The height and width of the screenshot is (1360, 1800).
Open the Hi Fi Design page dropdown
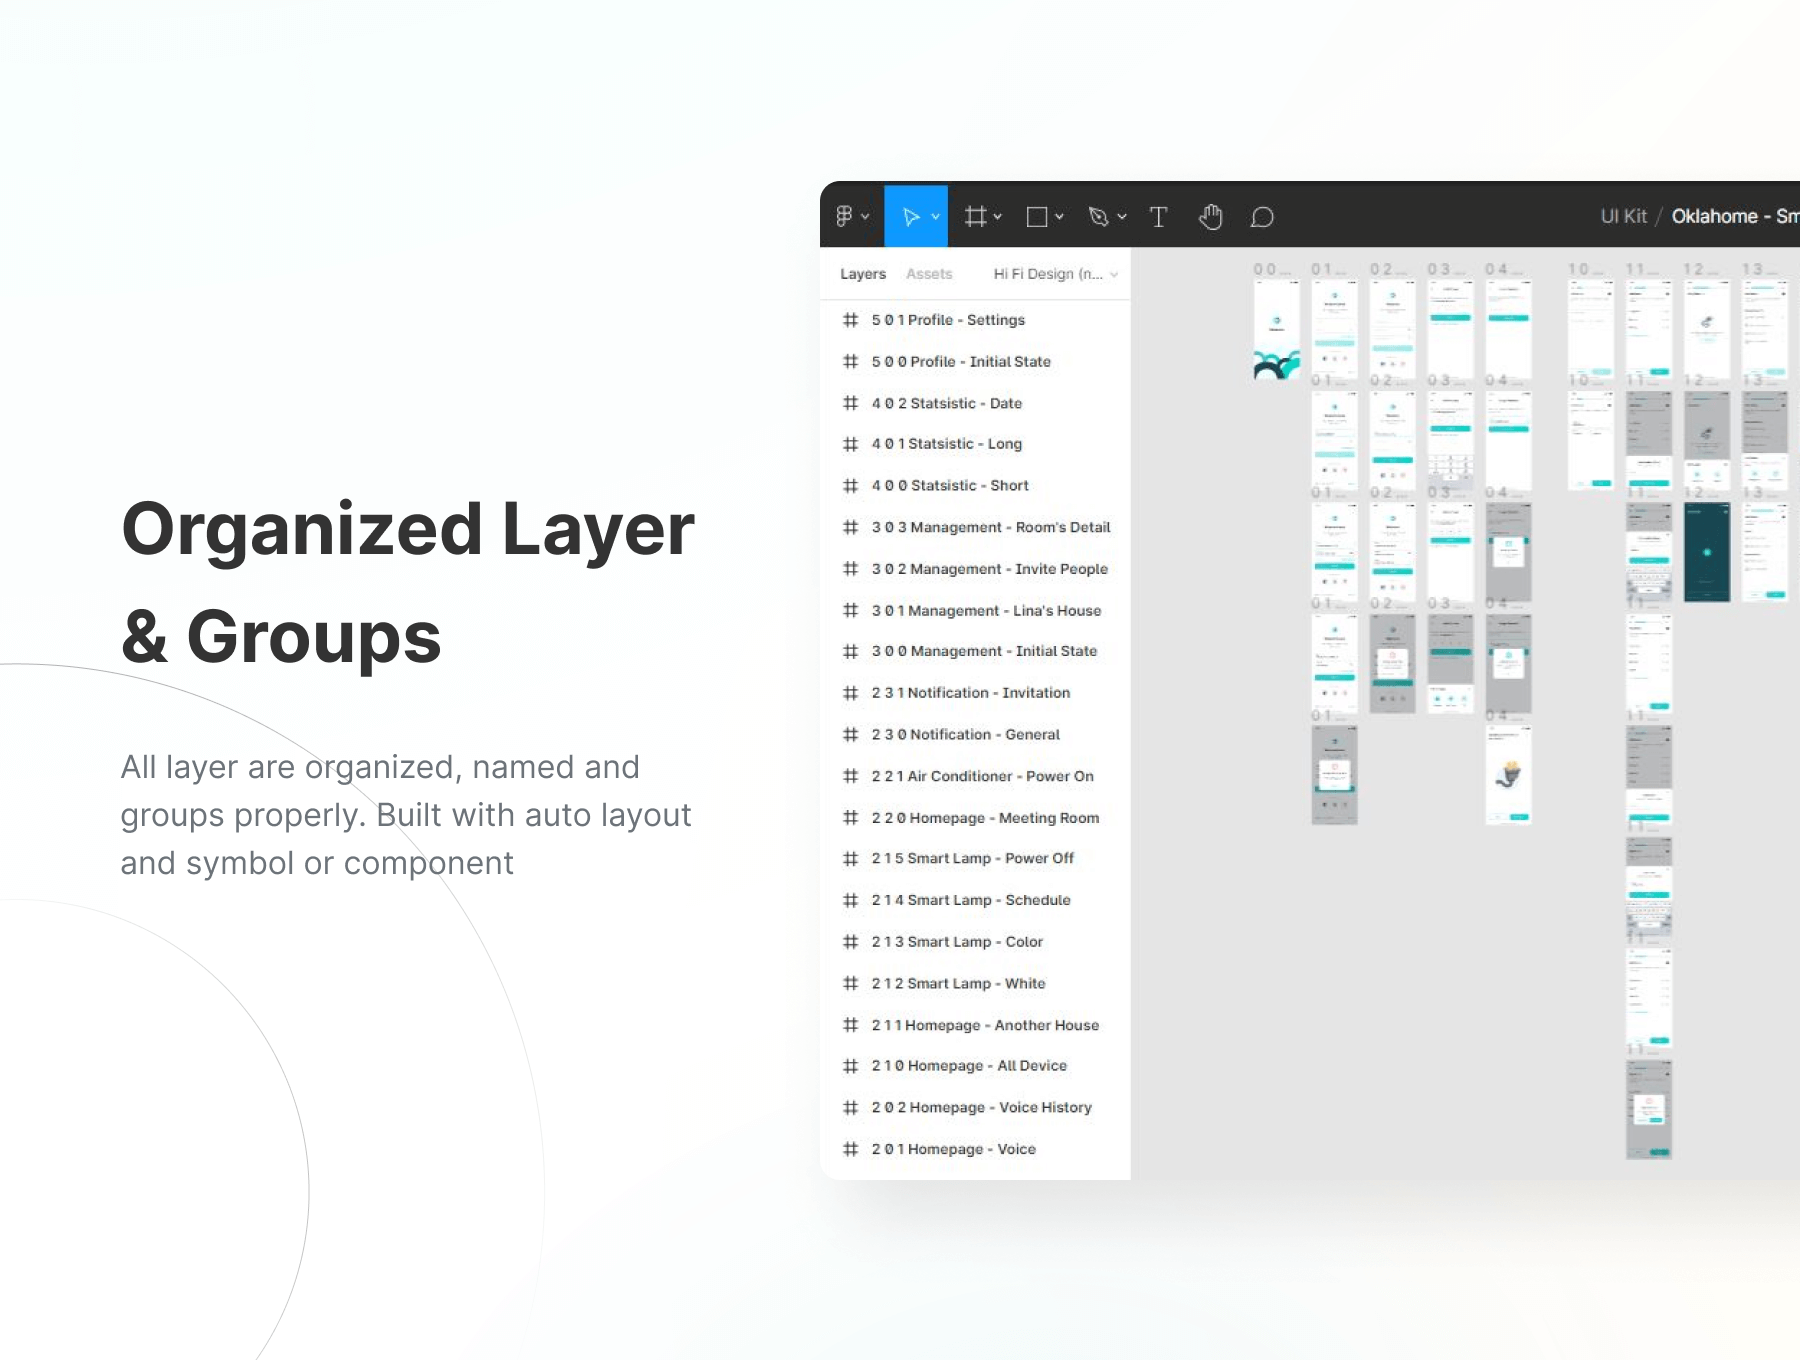coord(1055,274)
